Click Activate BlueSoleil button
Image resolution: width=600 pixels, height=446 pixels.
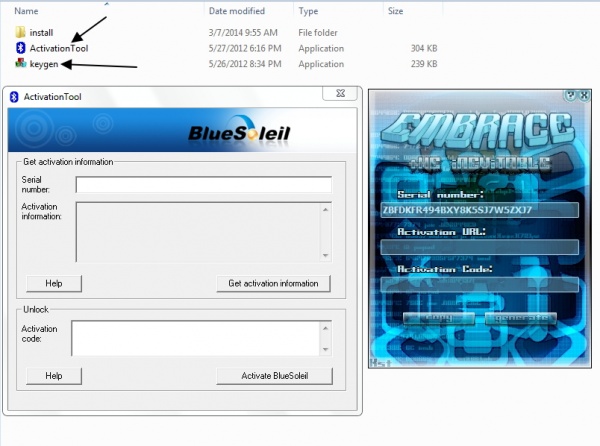tap(274, 376)
